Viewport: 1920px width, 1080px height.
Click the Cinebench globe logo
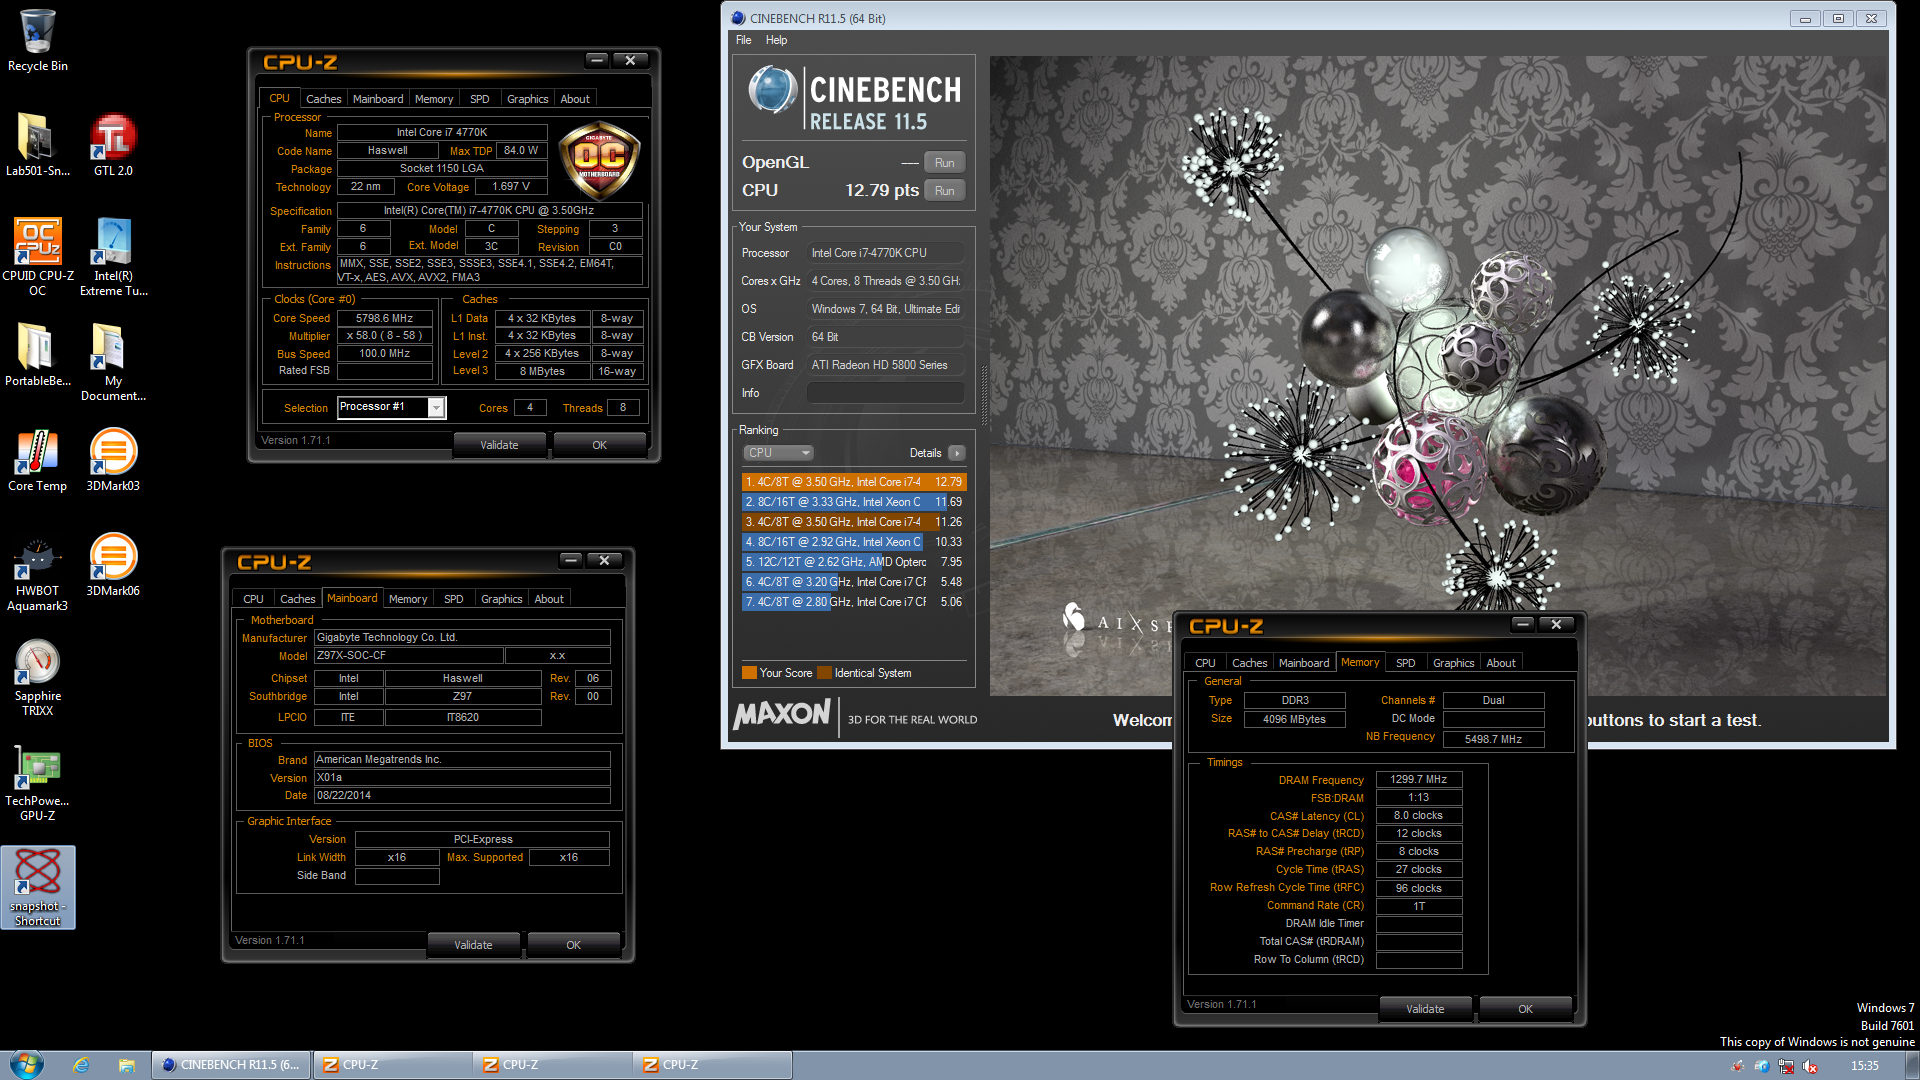pyautogui.click(x=772, y=90)
